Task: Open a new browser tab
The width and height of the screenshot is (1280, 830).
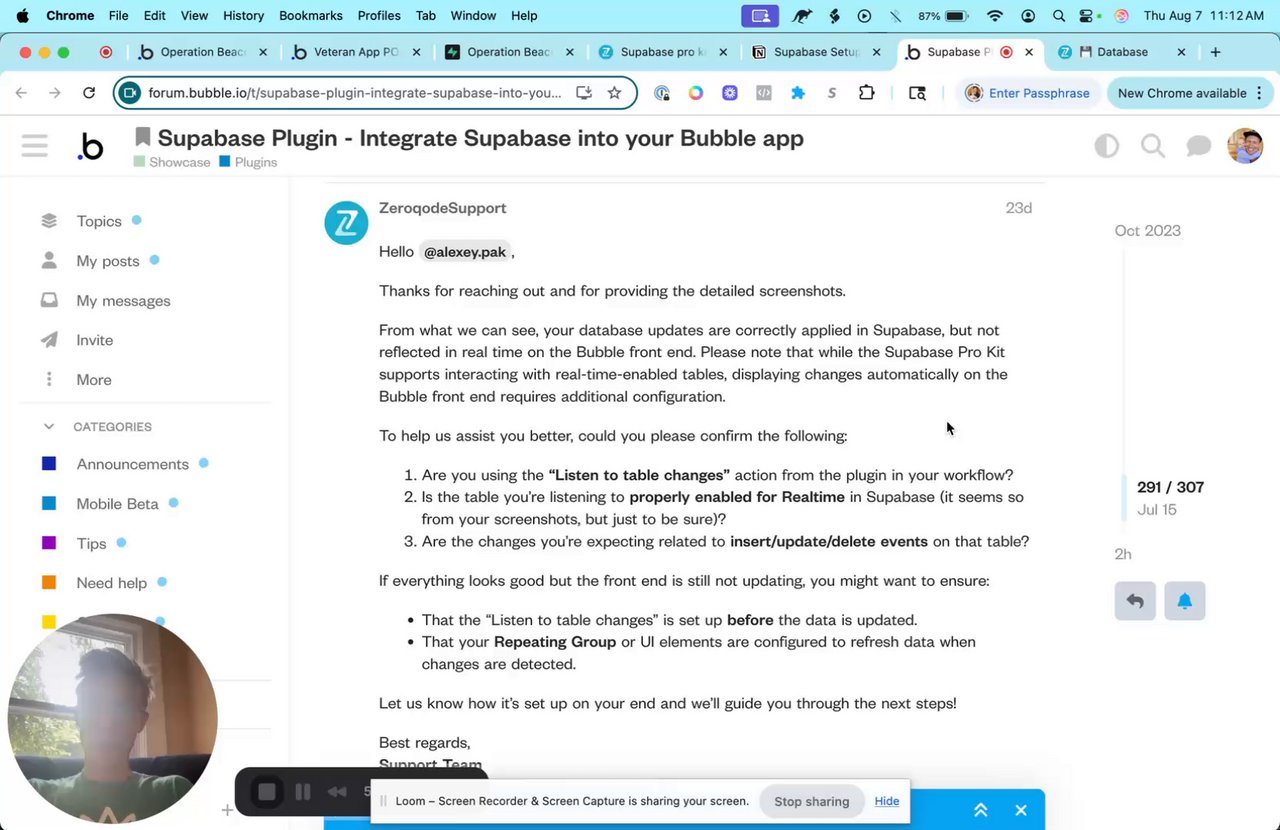Action: click(x=1215, y=52)
